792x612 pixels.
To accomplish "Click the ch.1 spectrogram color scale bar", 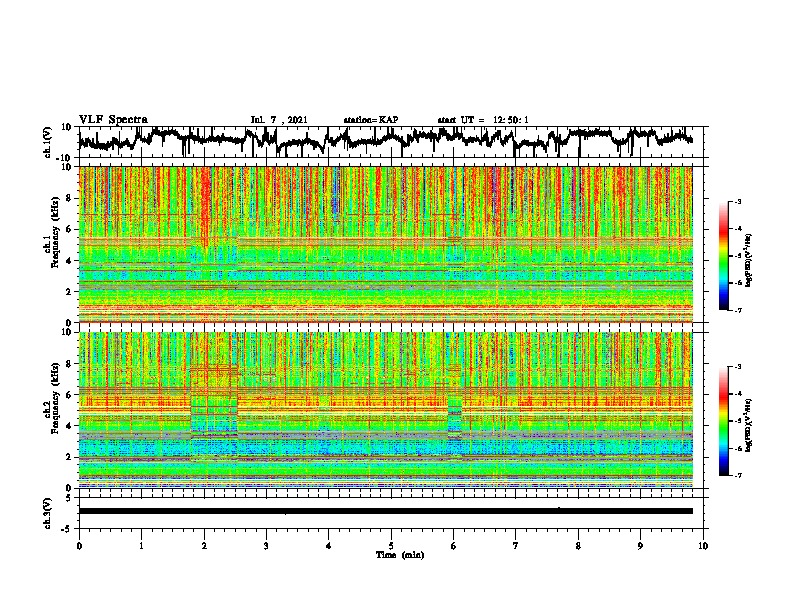I will 723,256.
